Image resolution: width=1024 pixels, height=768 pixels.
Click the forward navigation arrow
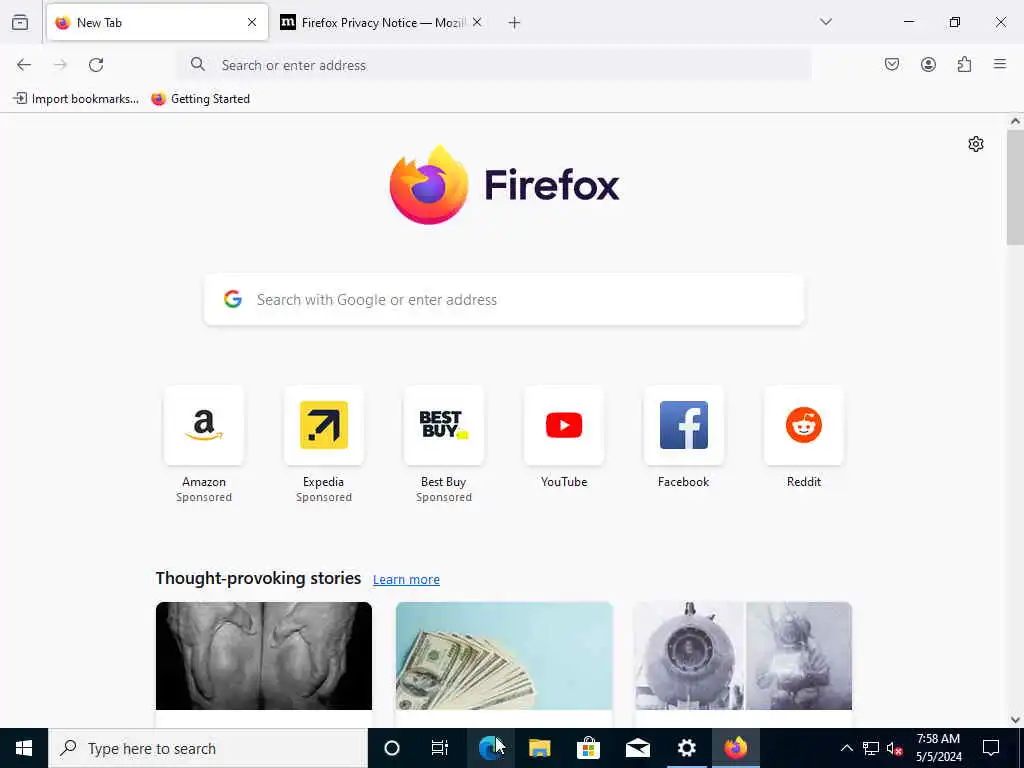[60, 65]
